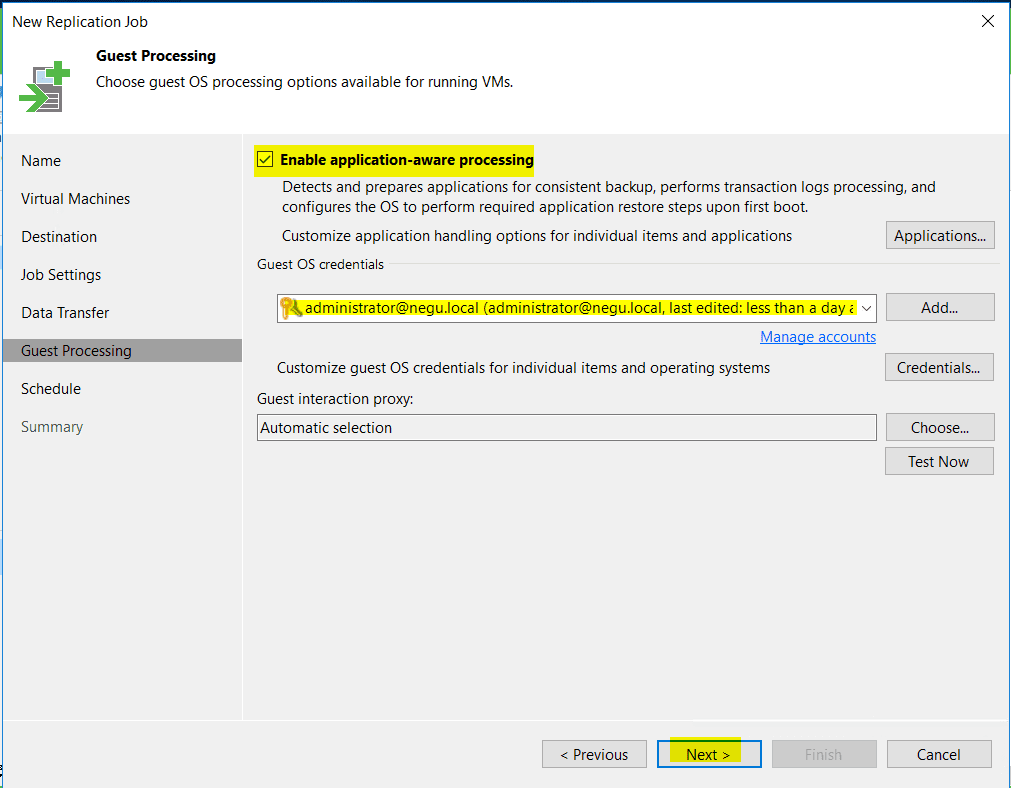Click the Automatic selection proxy field
This screenshot has width=1011, height=788.
(565, 427)
